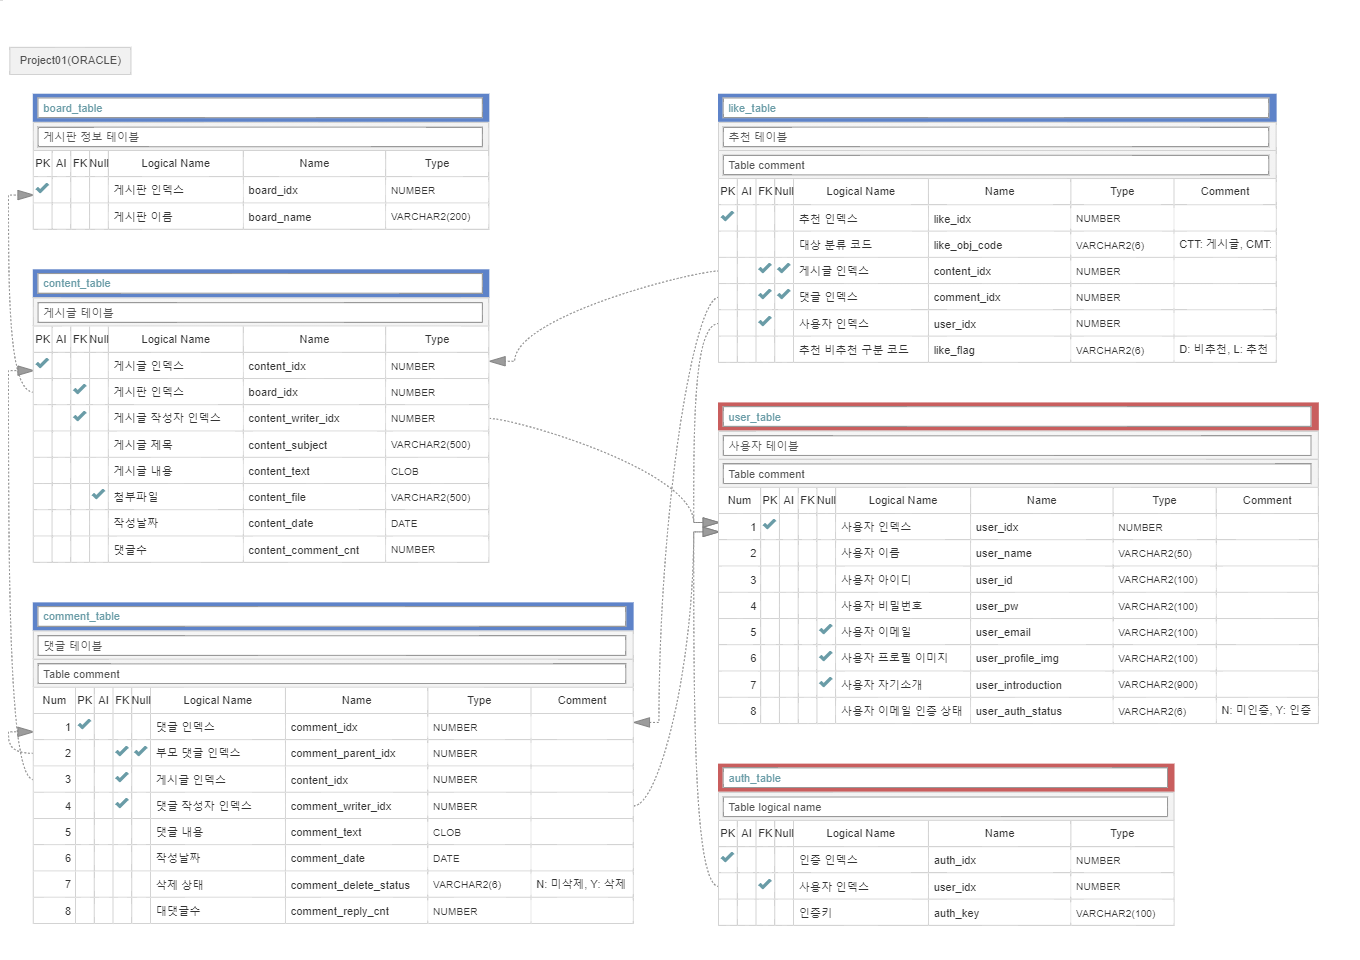Click the user_profile_img cell
The image size is (1360, 960).
click(x=1041, y=657)
